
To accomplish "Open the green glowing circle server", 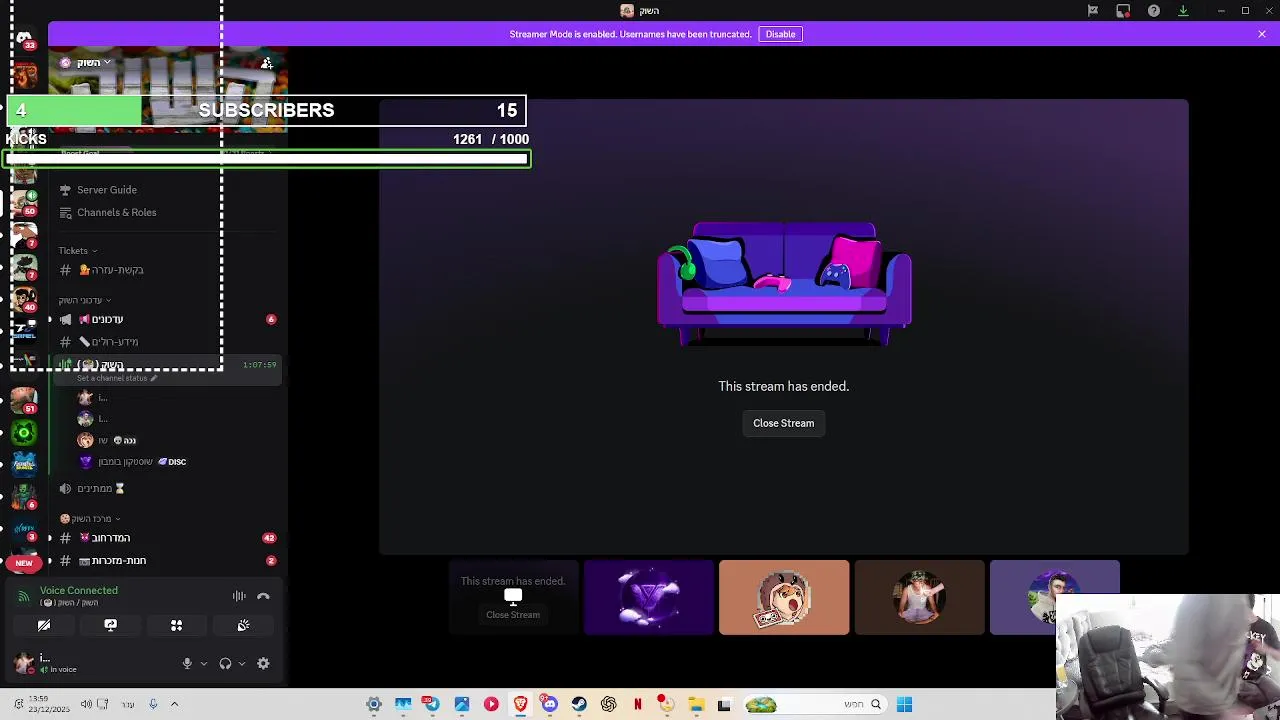I will click(24, 433).
